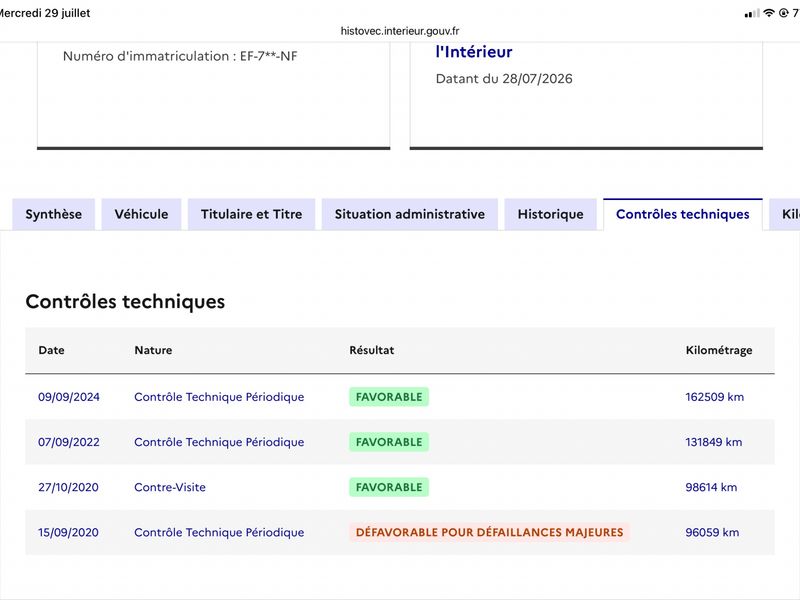Viewport: 800px width, 600px height.
Task: Select the Contre-Visite entry
Action: coord(170,487)
